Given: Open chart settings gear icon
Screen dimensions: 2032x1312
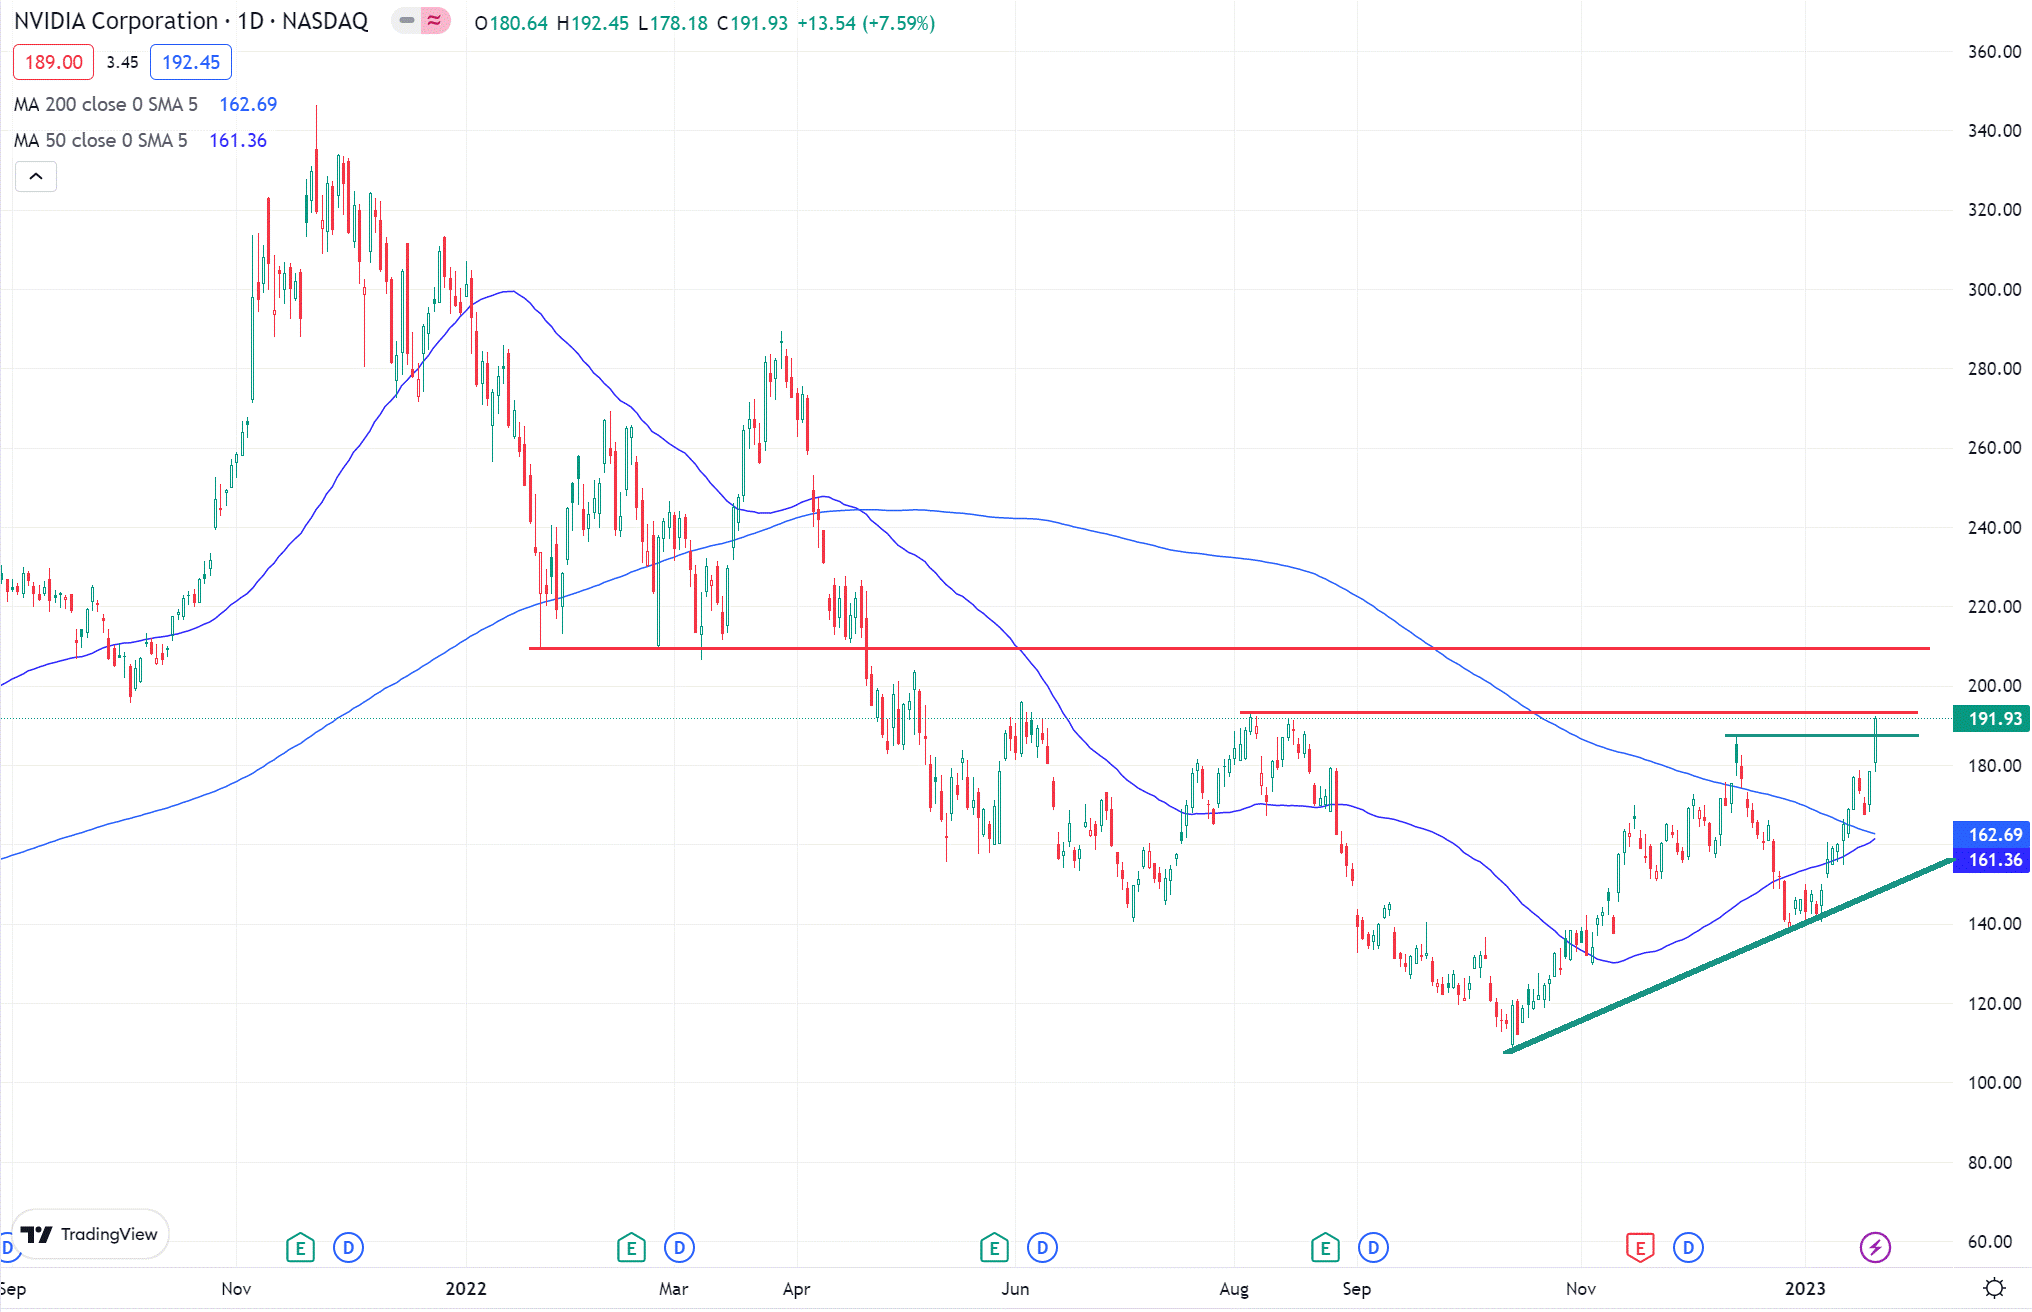Looking at the screenshot, I should (1994, 1288).
